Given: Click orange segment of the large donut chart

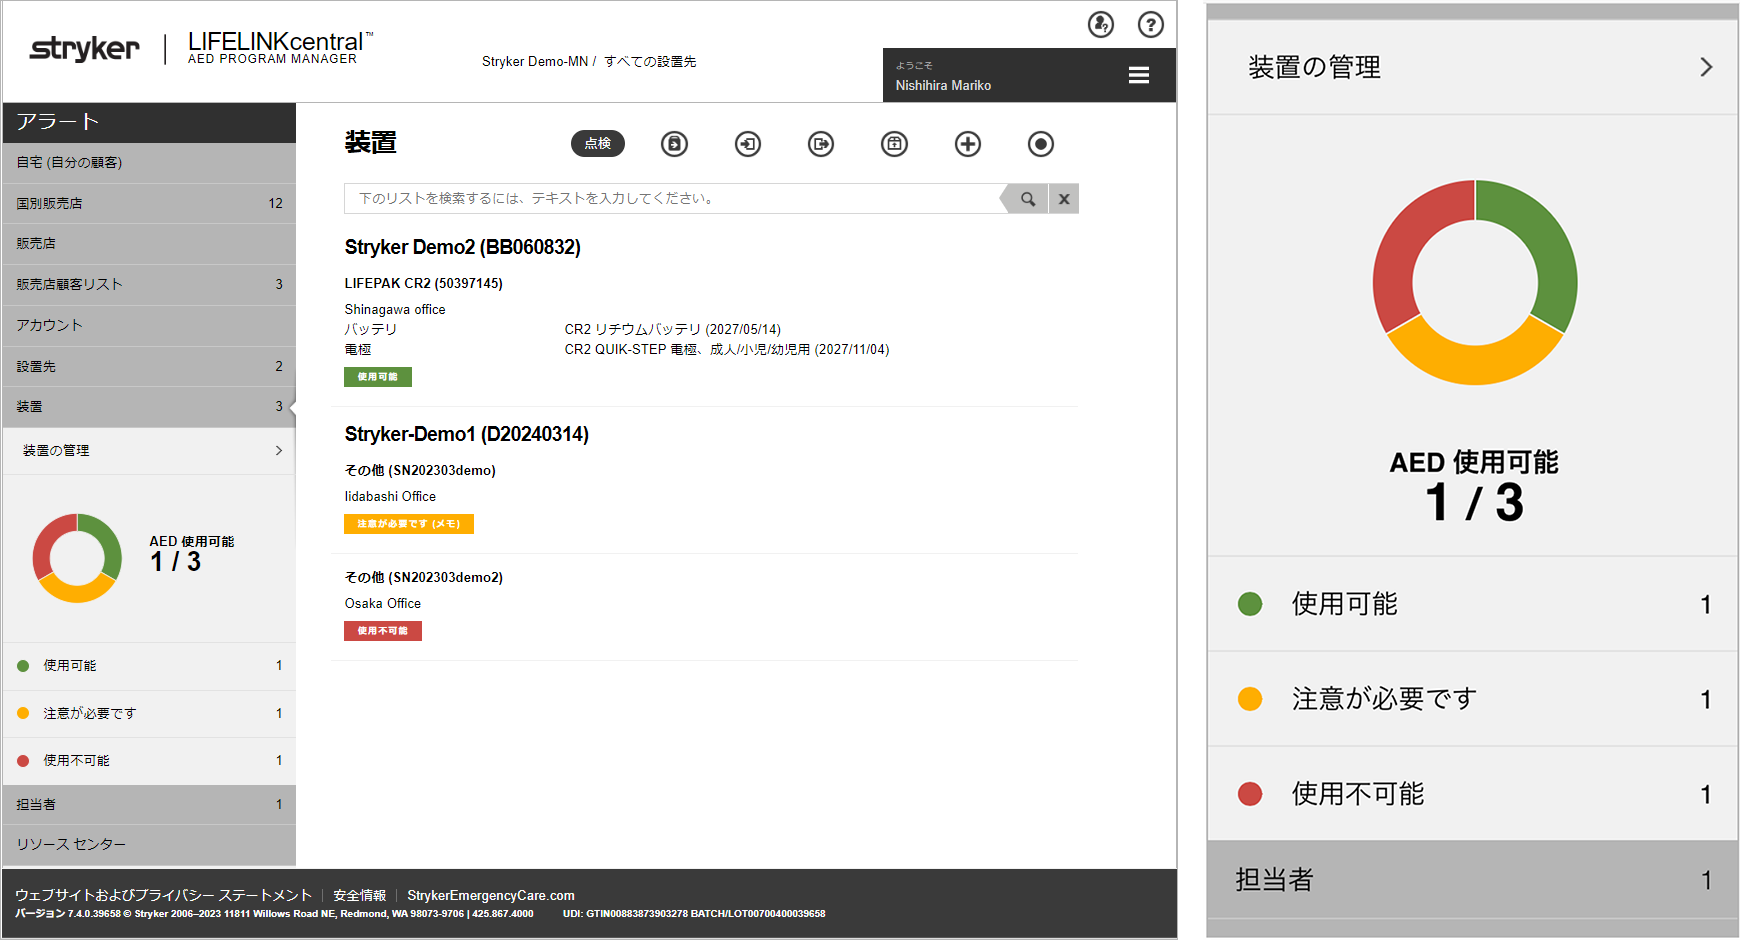Looking at the screenshot, I should tap(1475, 362).
